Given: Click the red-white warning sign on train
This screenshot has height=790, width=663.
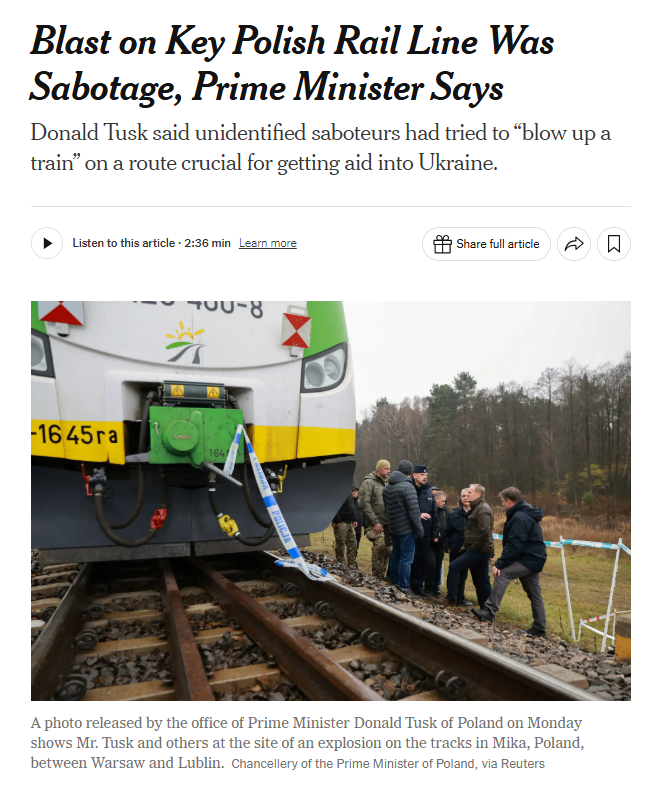Looking at the screenshot, I should pyautogui.click(x=296, y=330).
